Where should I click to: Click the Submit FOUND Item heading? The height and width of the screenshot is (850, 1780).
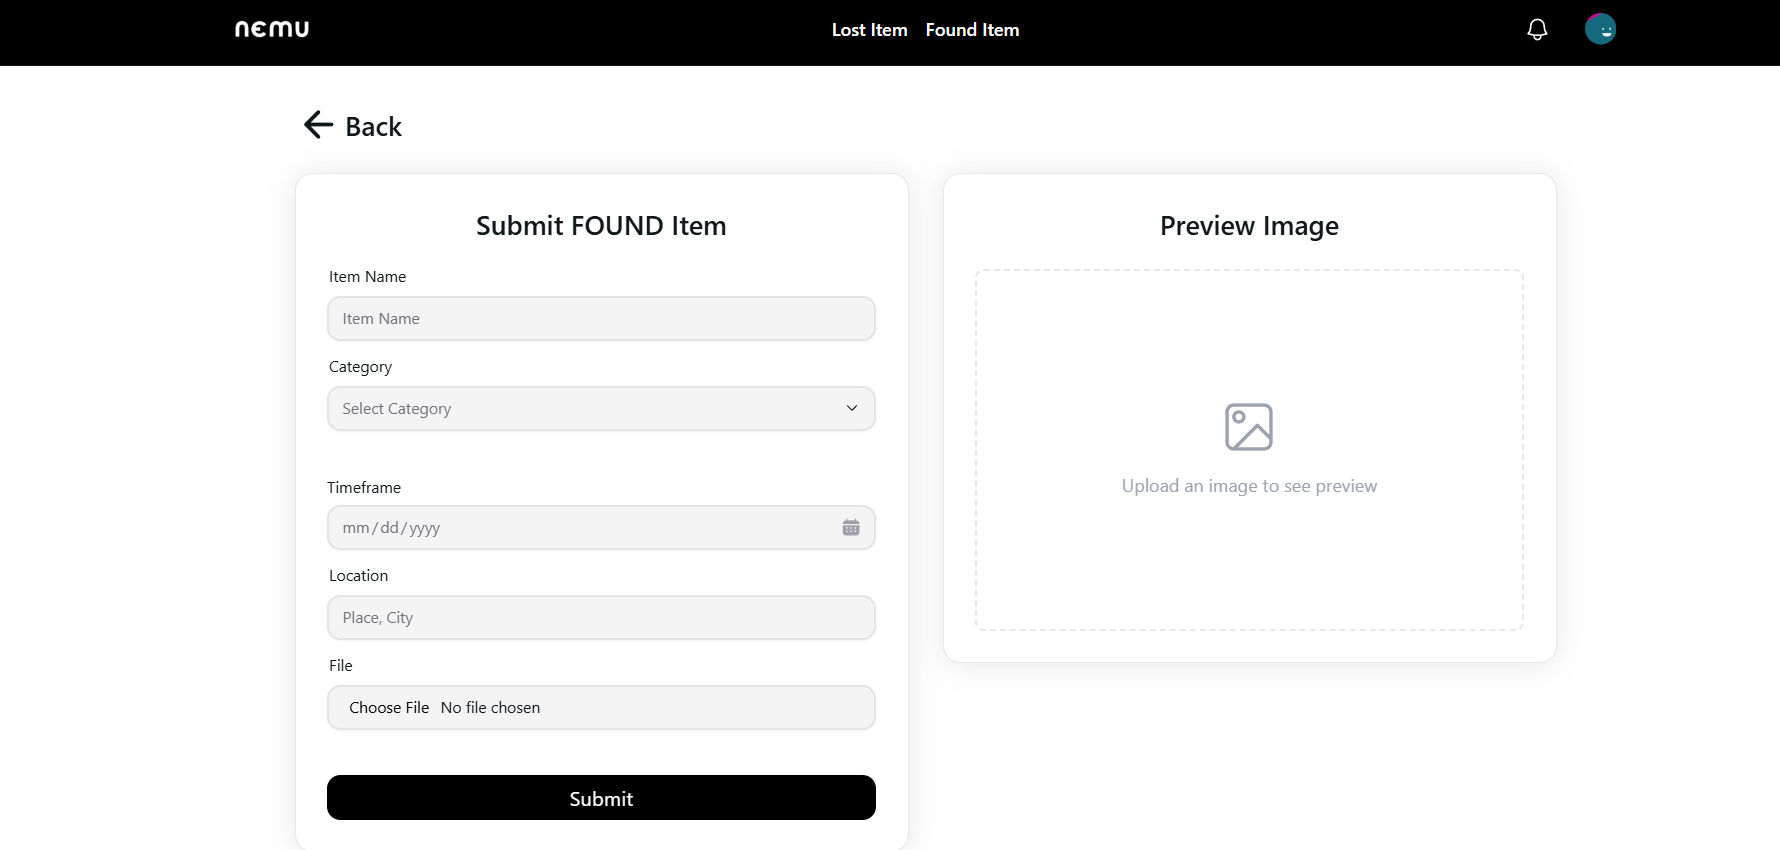601,226
